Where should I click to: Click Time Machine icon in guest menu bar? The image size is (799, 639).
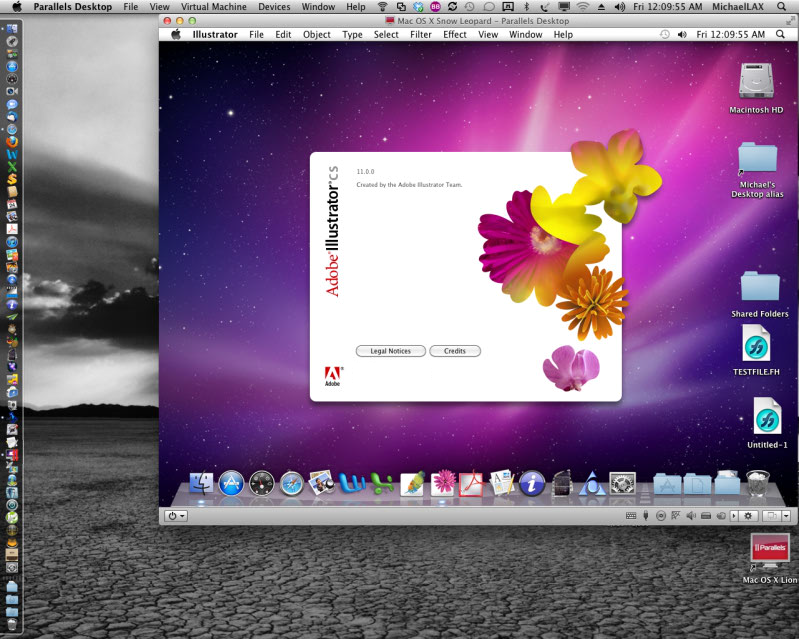click(664, 34)
